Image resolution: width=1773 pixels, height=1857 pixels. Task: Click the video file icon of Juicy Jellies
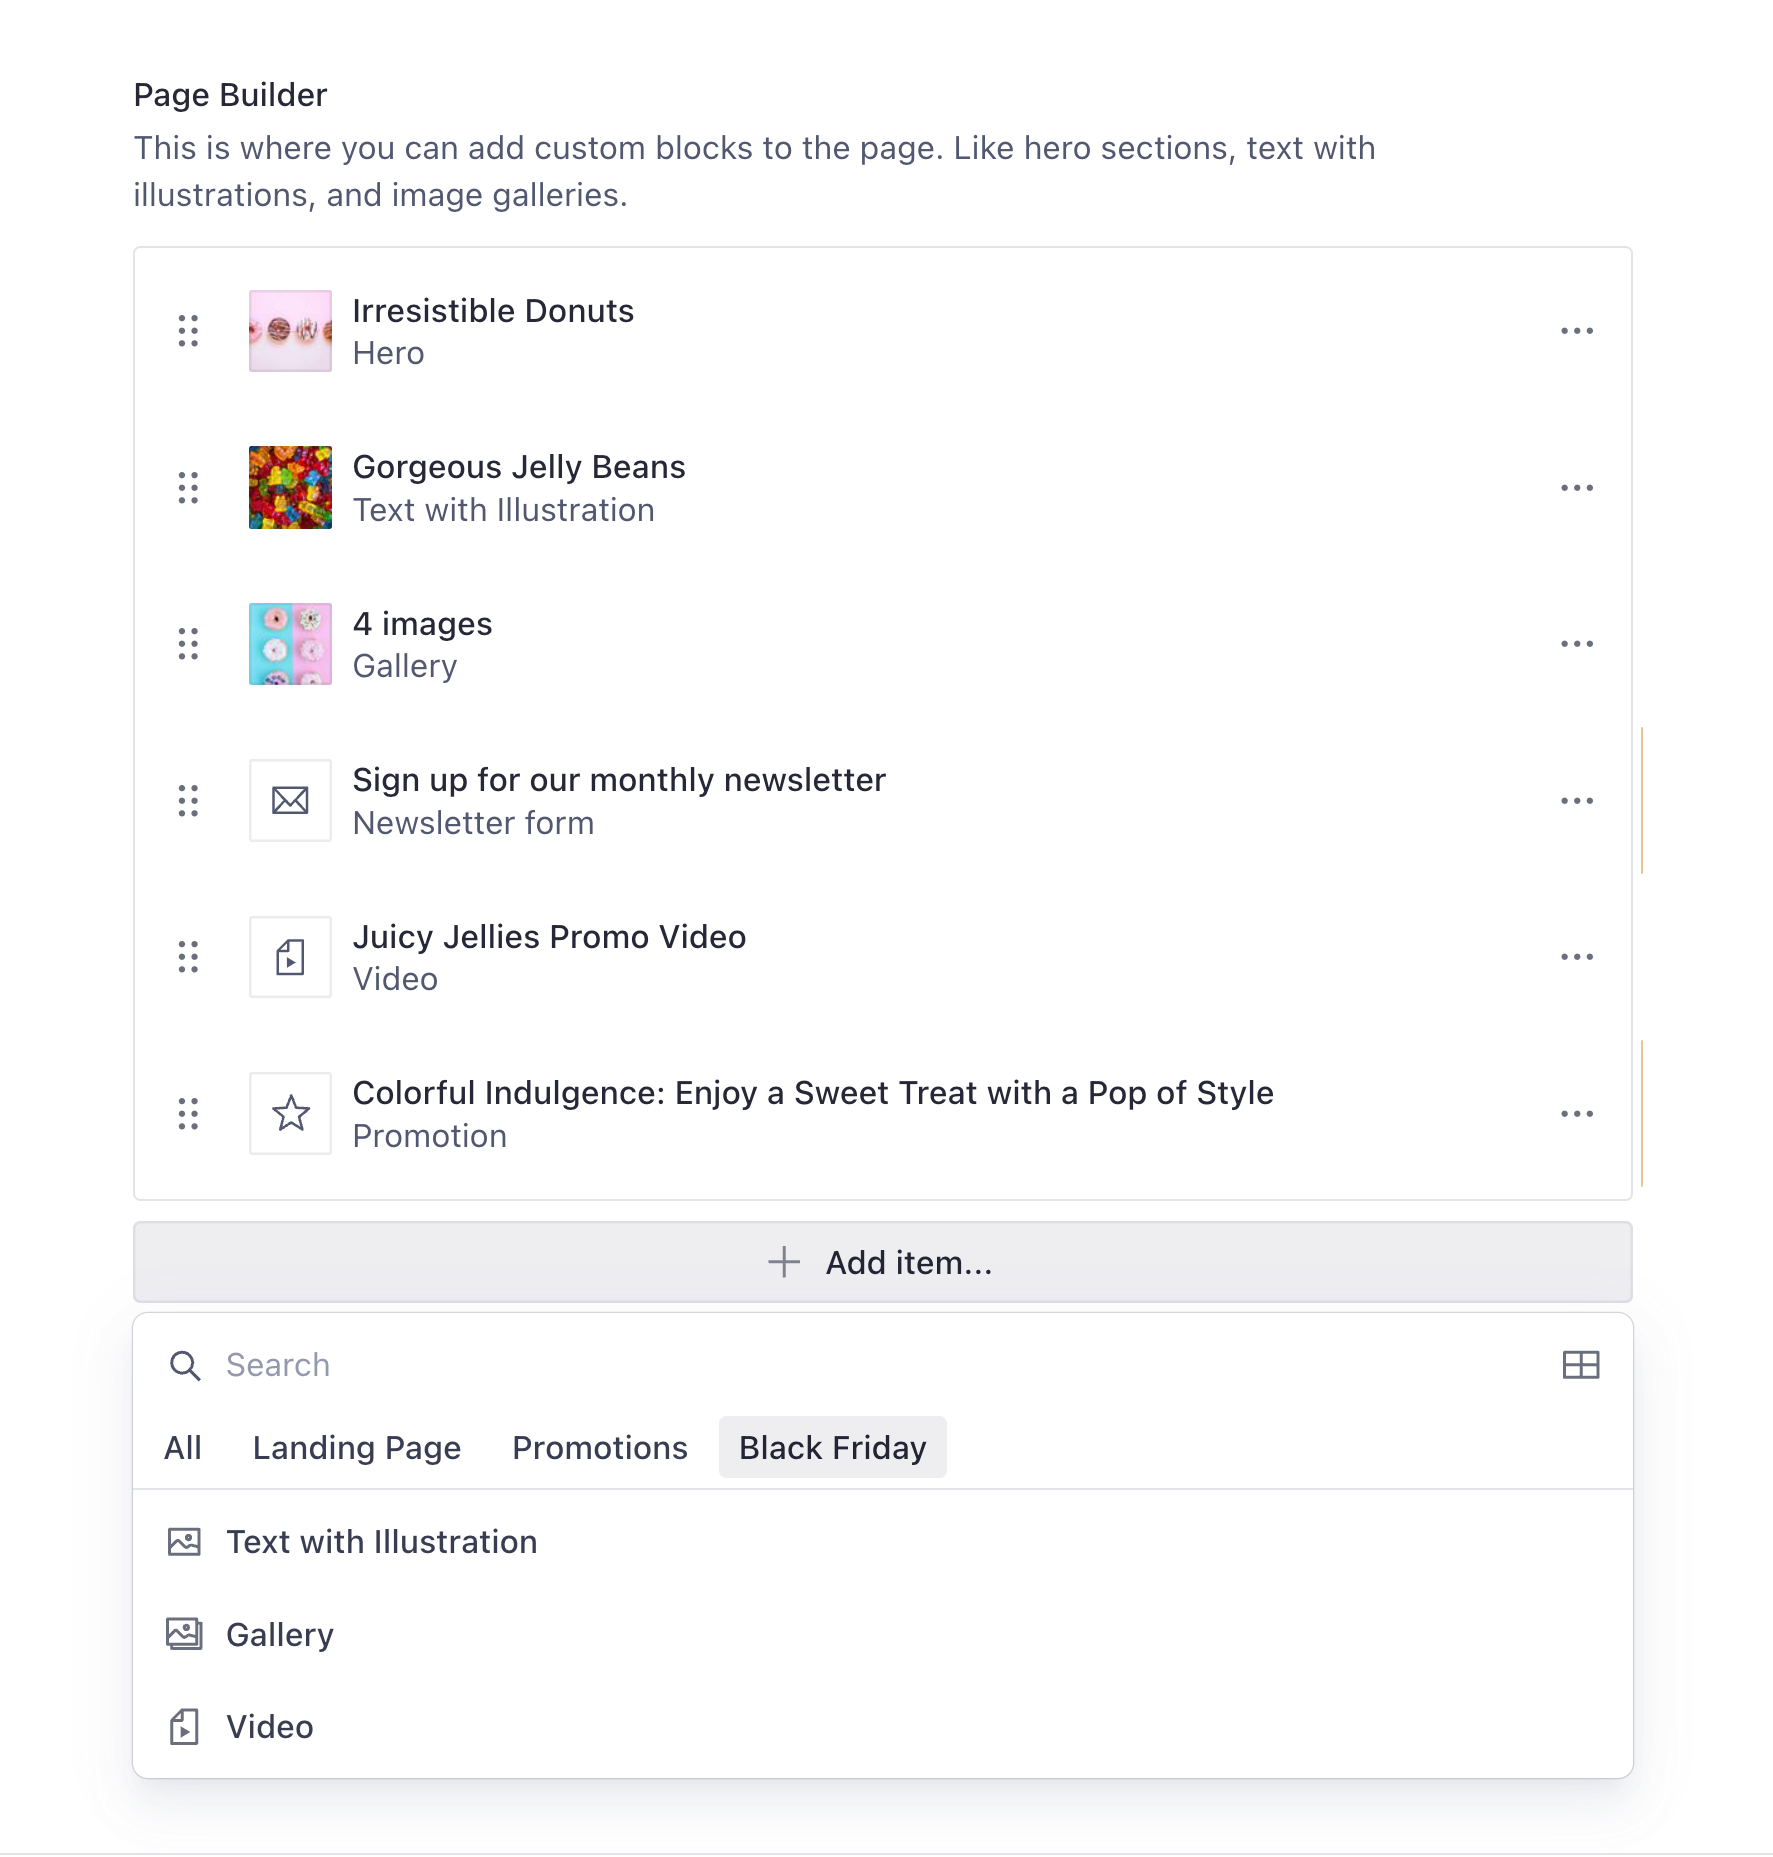tap(290, 957)
